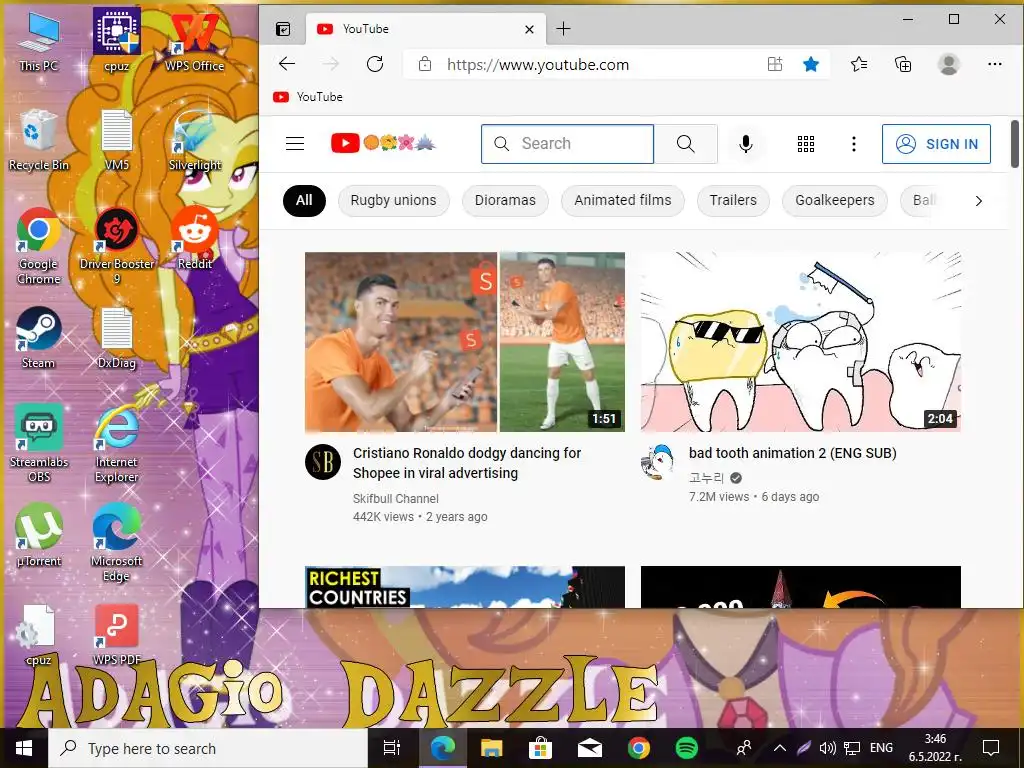Click the YouTube page vertical scrollbar

click(x=1016, y=144)
